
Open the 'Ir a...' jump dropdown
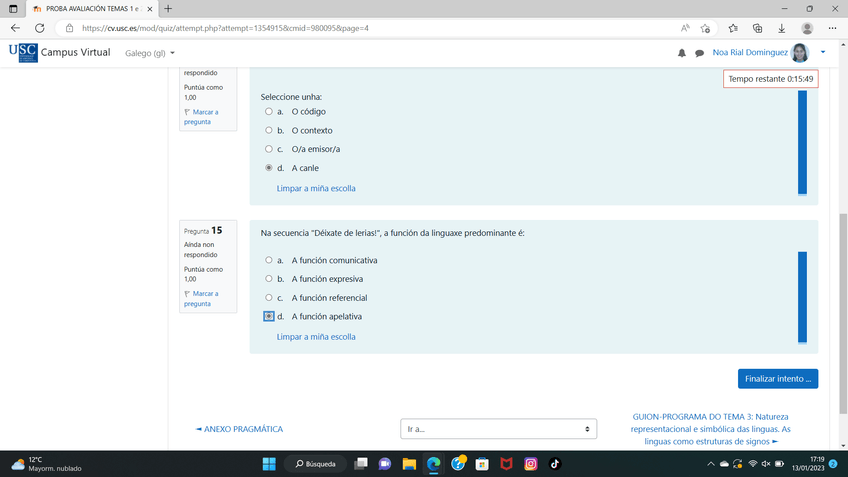(x=498, y=429)
